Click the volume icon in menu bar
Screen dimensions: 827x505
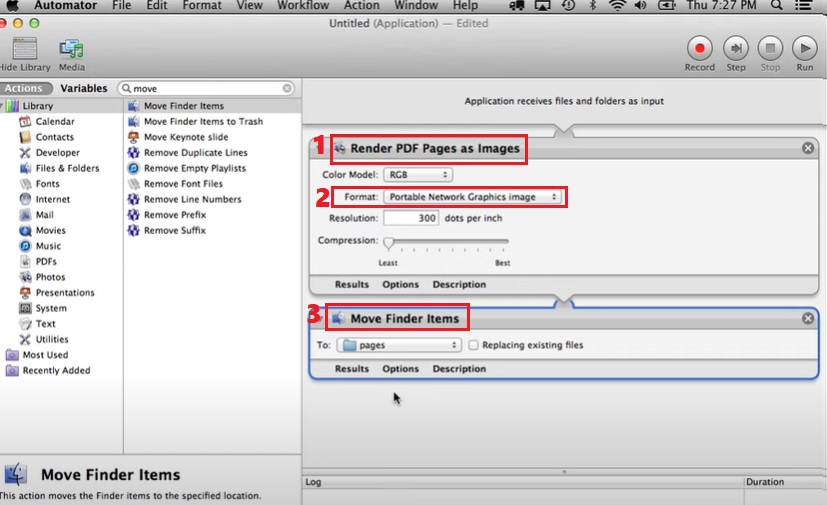(x=641, y=6)
